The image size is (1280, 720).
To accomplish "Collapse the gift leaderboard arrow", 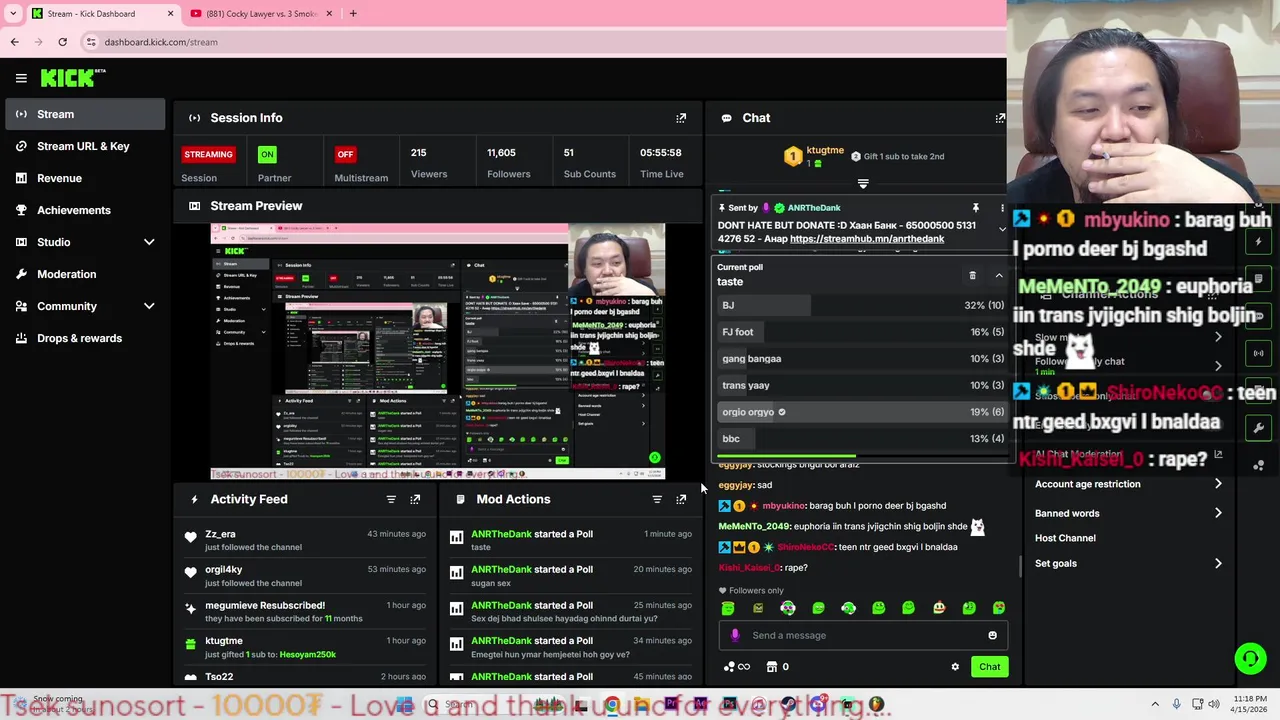I will click(863, 184).
